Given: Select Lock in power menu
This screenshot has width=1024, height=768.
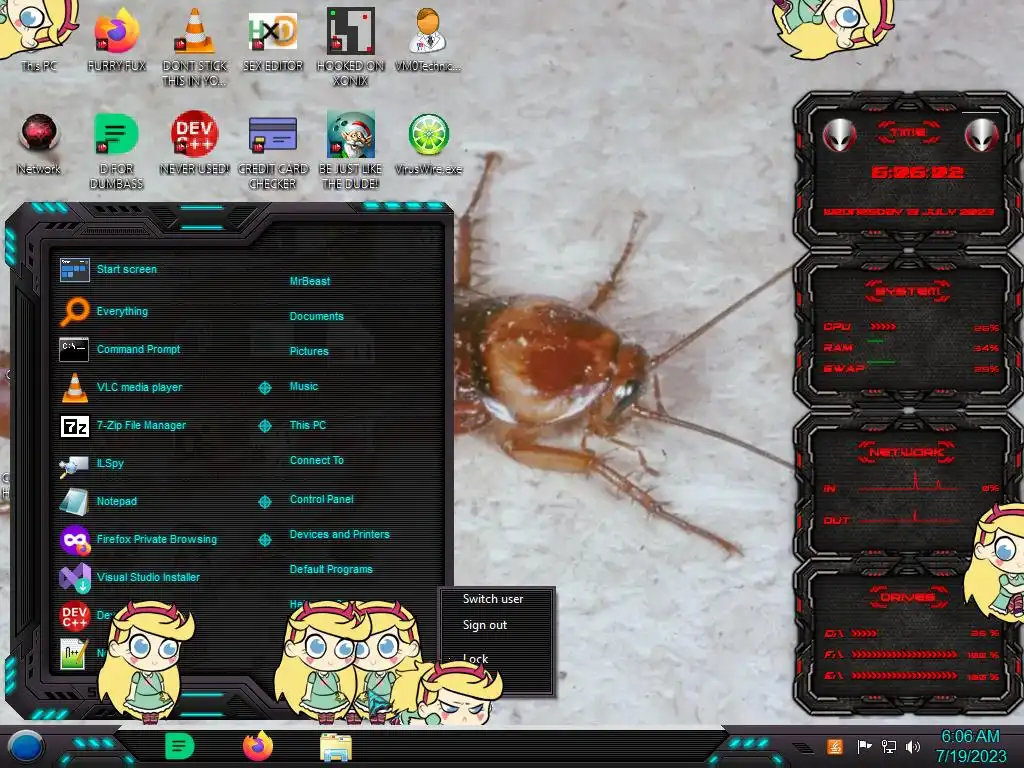Looking at the screenshot, I should tap(475, 659).
